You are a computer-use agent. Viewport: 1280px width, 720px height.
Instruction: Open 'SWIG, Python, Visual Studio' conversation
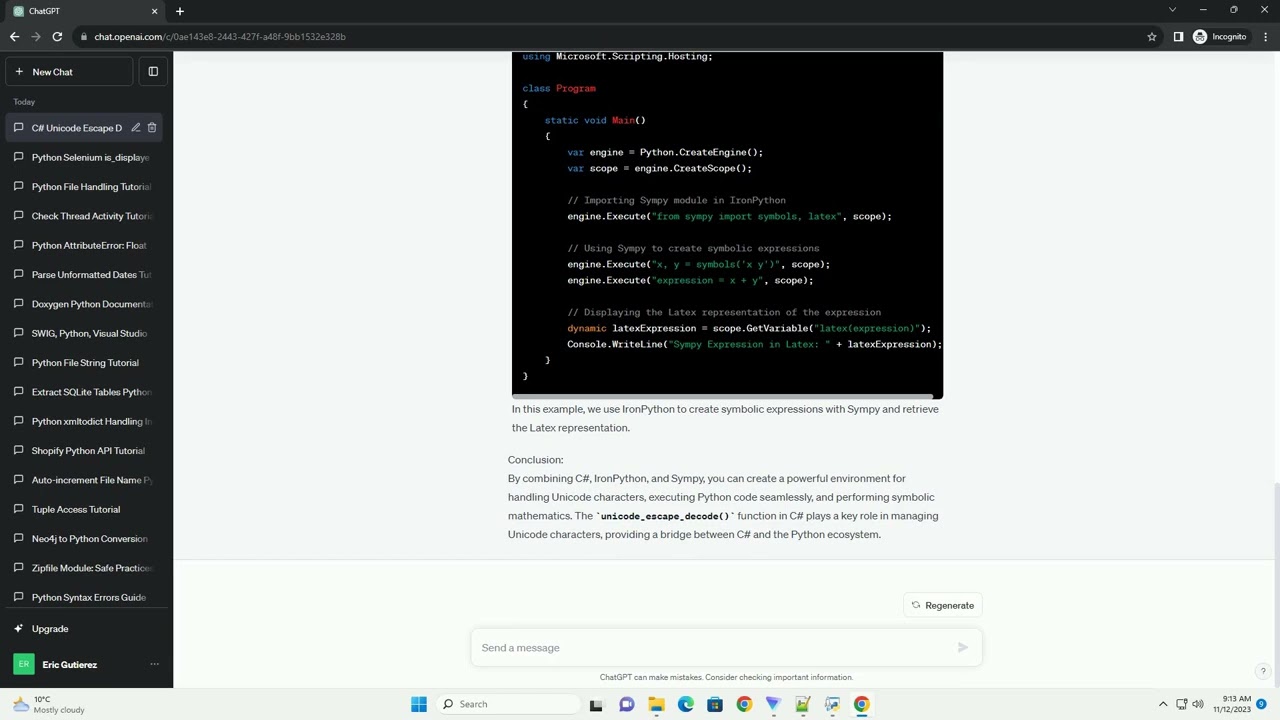pyautogui.click(x=86, y=333)
